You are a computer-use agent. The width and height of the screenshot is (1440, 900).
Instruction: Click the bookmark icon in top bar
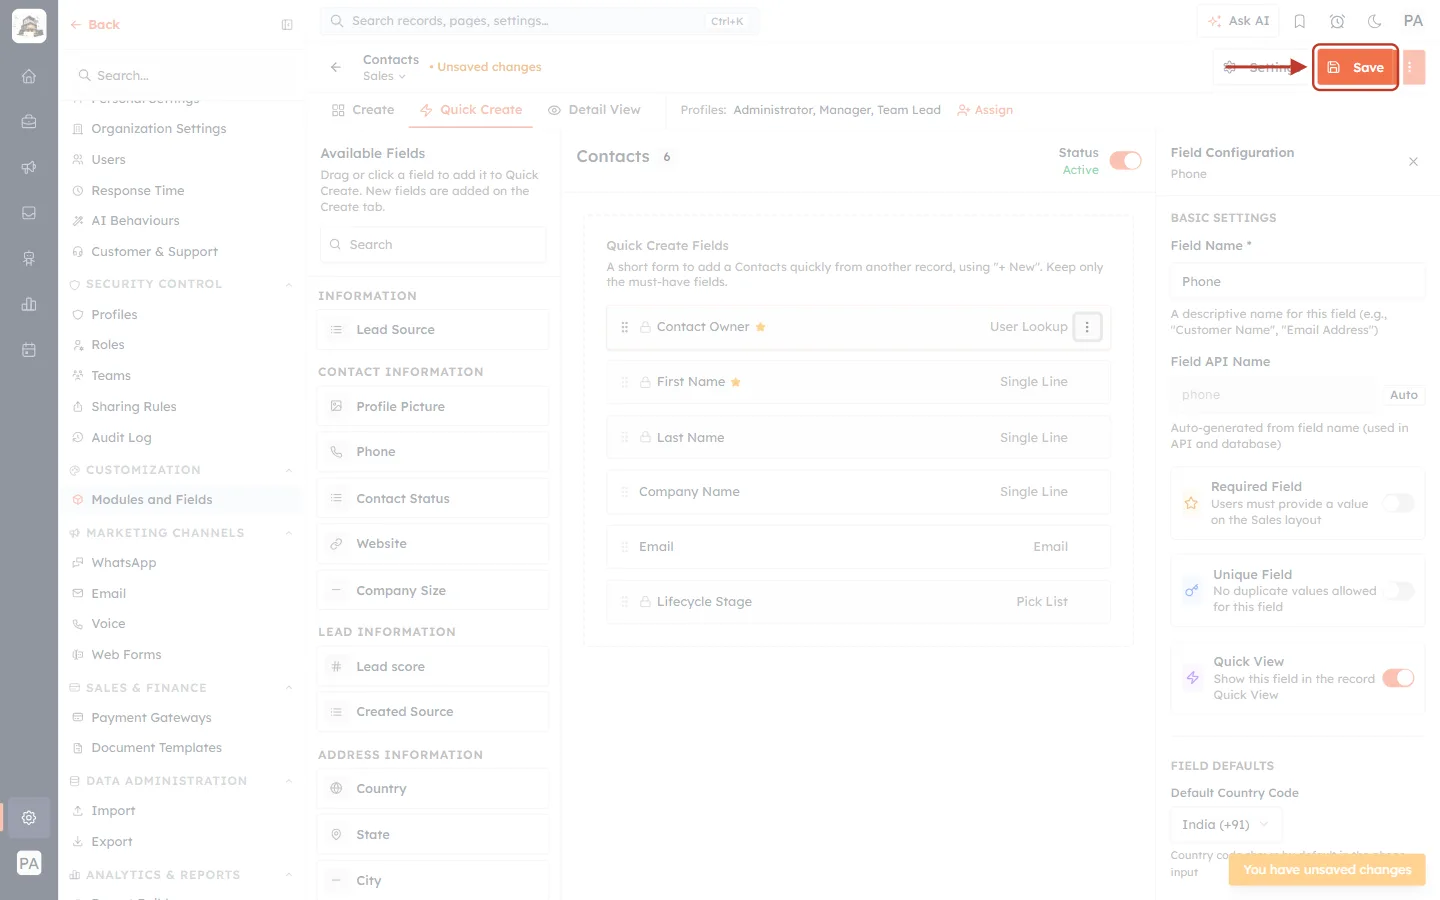tap(1300, 21)
